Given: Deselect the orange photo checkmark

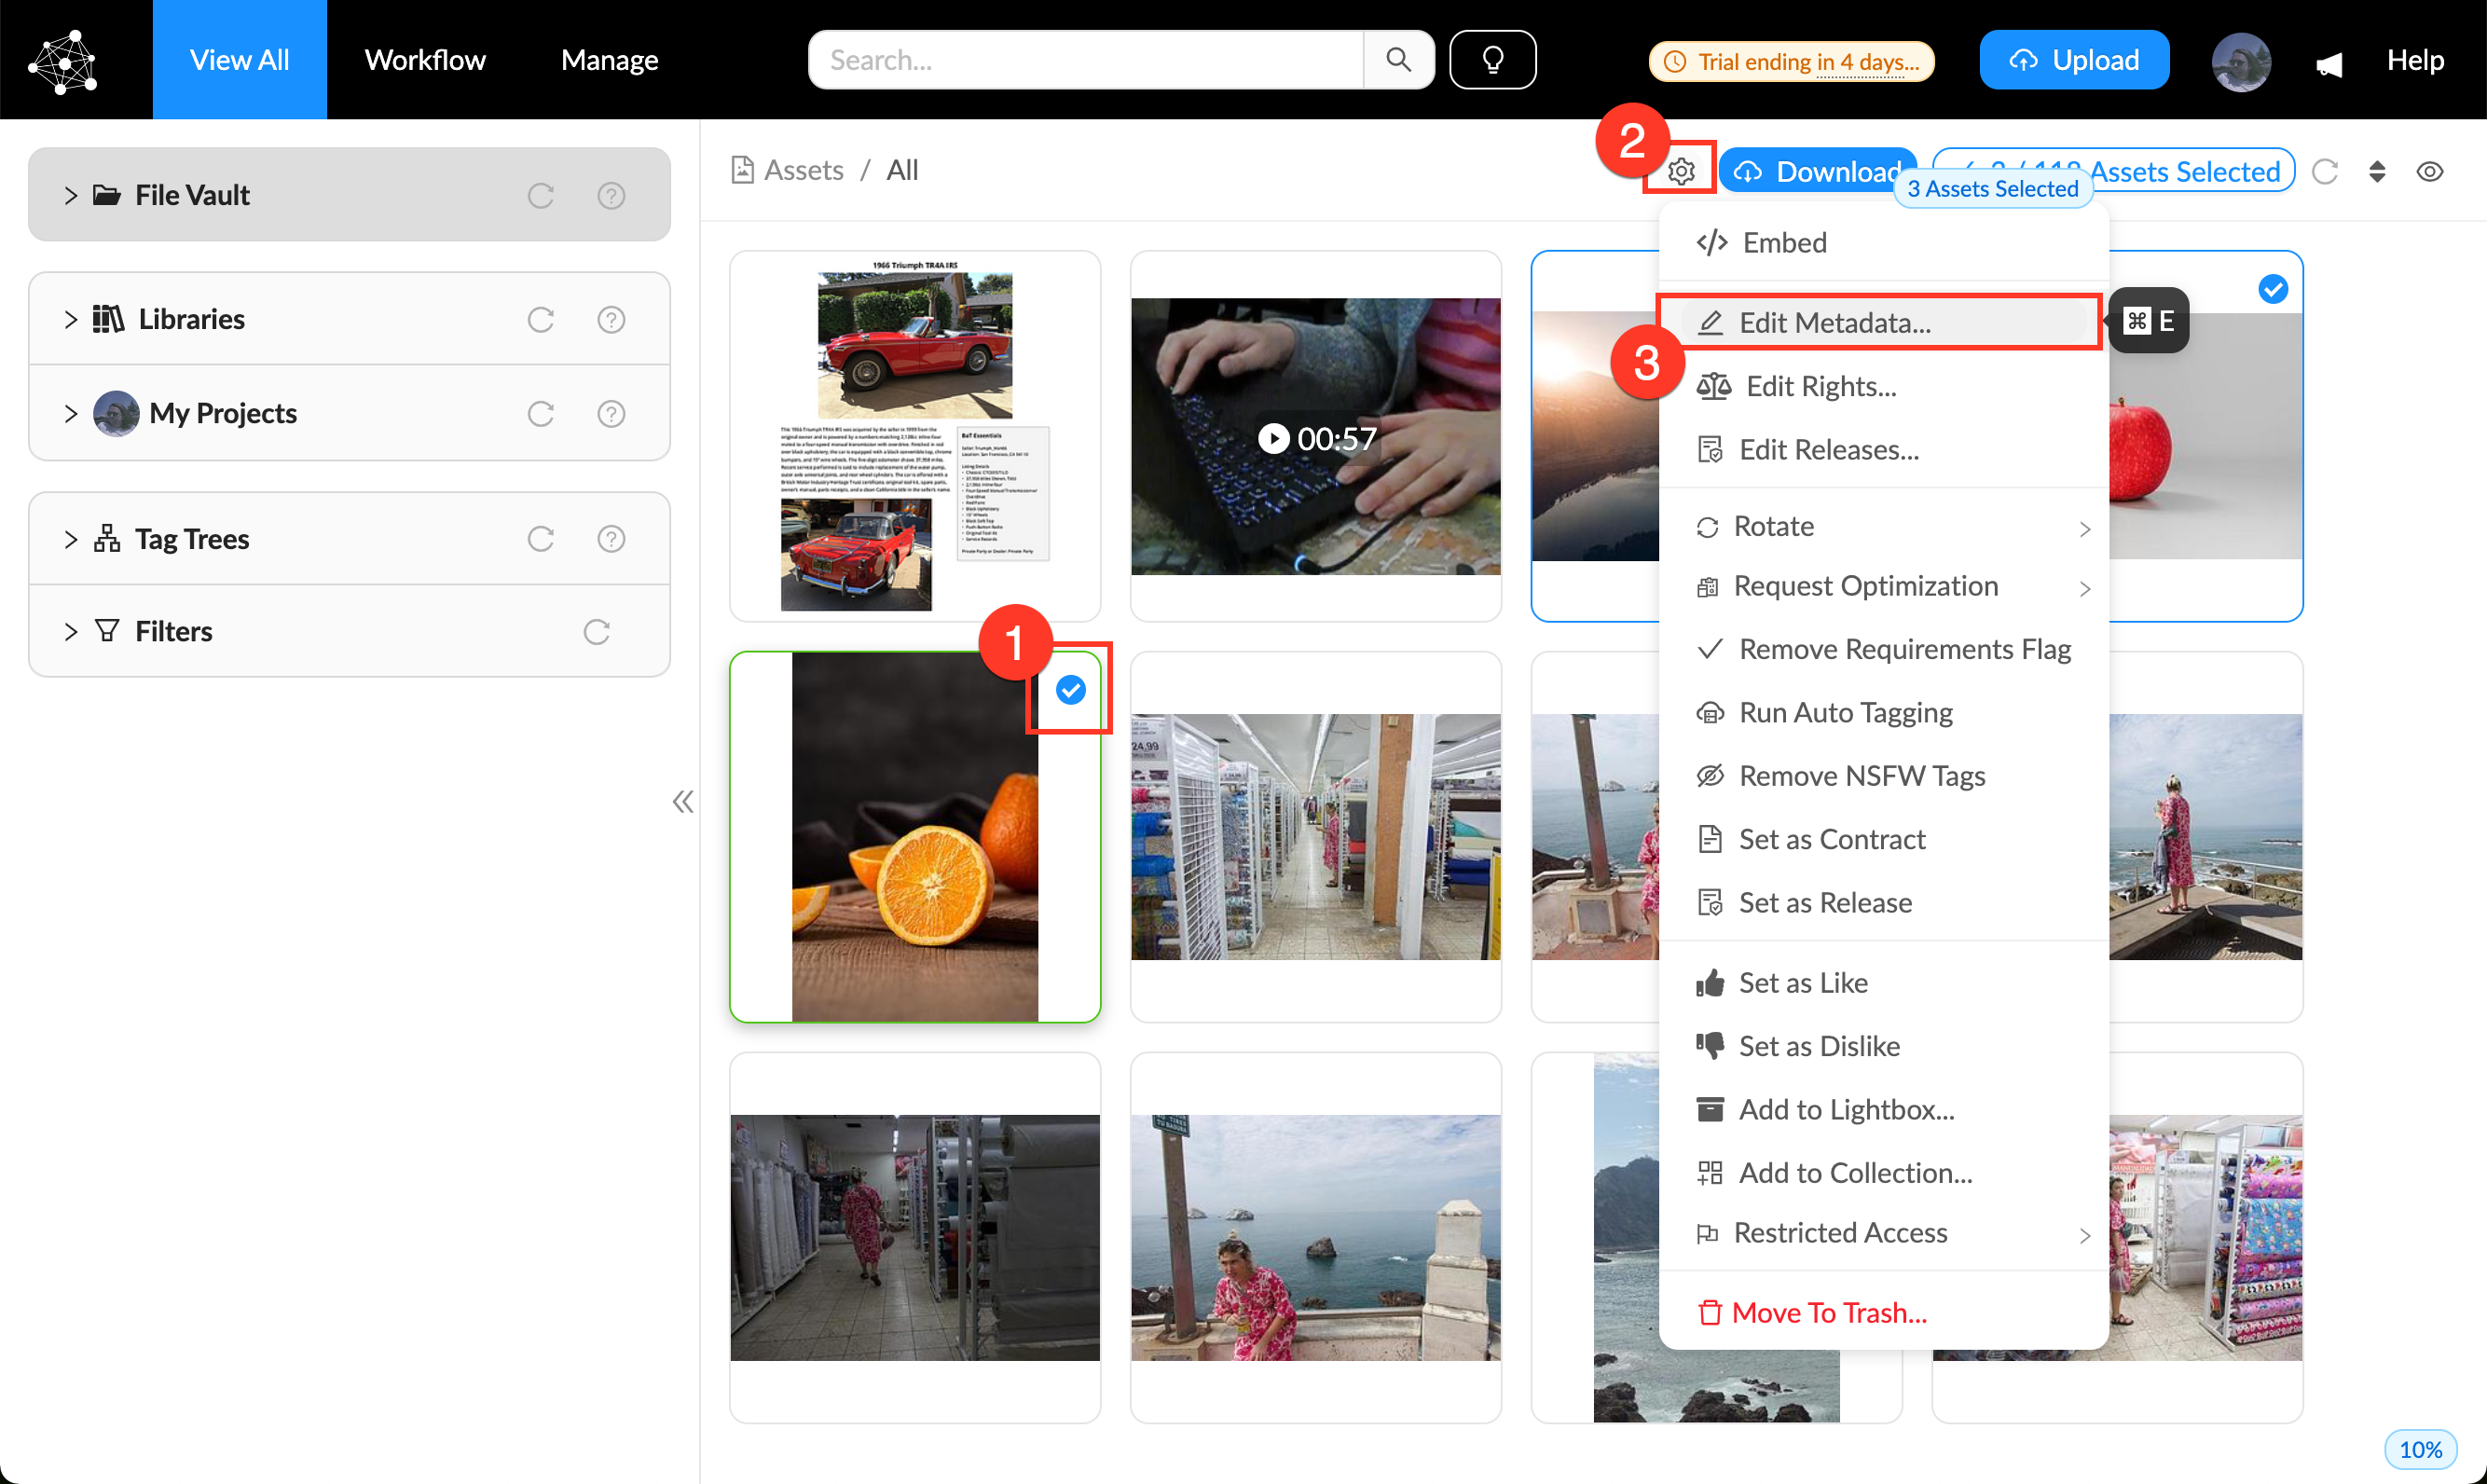Looking at the screenshot, I should click(x=1070, y=690).
